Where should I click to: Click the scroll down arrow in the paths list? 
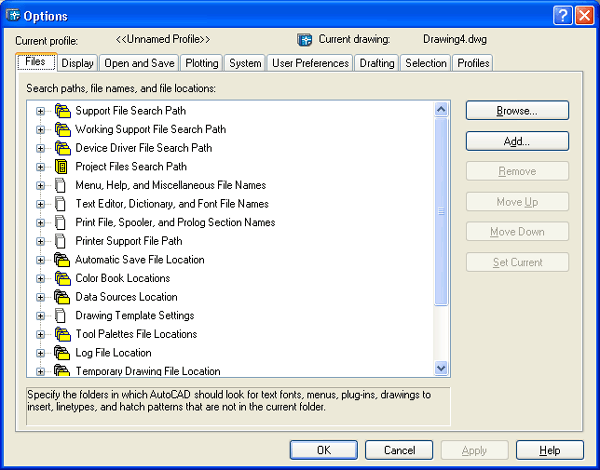(441, 369)
